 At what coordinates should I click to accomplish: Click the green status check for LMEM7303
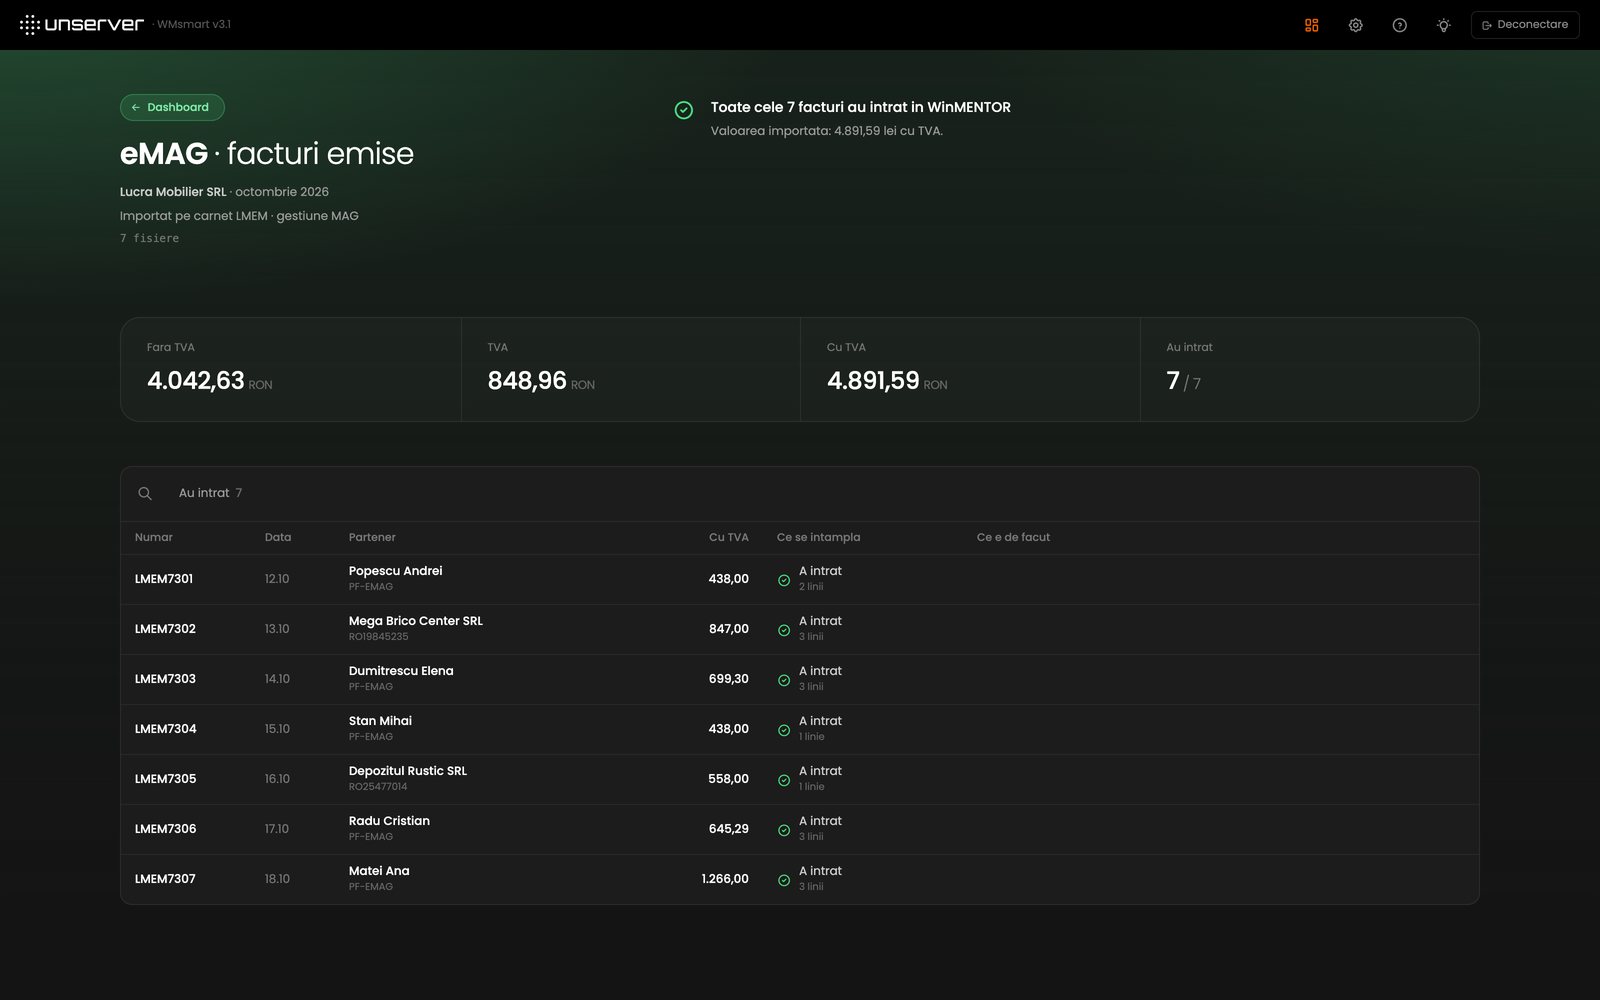click(784, 680)
